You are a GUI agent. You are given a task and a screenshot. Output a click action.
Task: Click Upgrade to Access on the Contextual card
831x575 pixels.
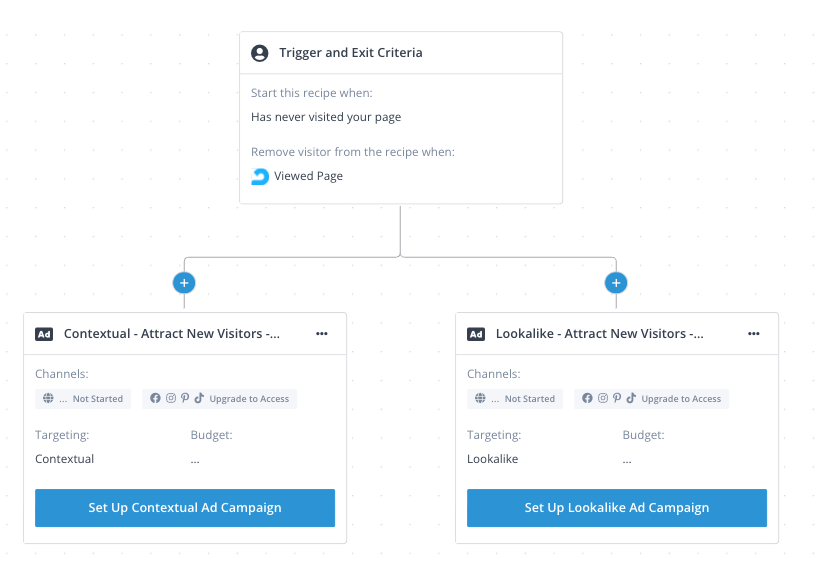pyautogui.click(x=249, y=399)
